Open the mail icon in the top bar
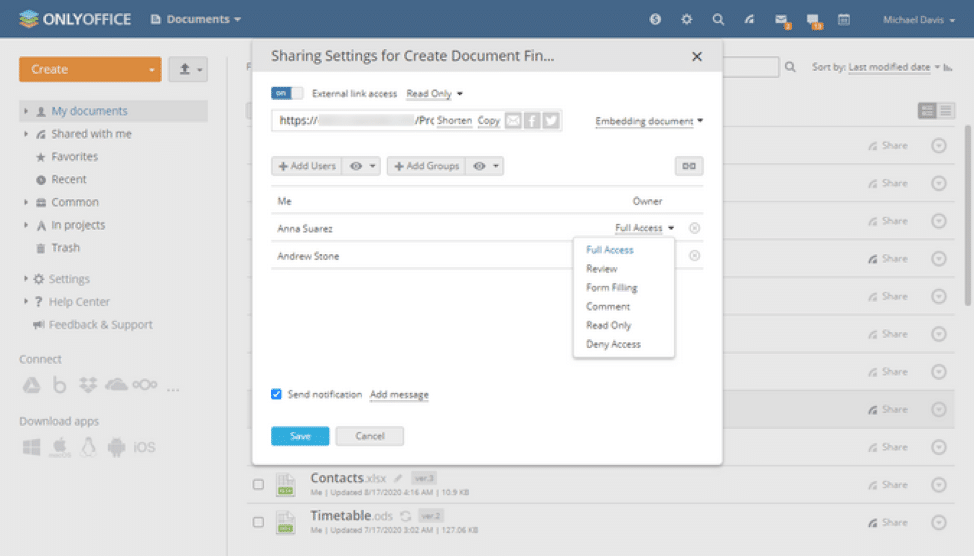Image resolution: width=974 pixels, height=556 pixels. pos(781,20)
